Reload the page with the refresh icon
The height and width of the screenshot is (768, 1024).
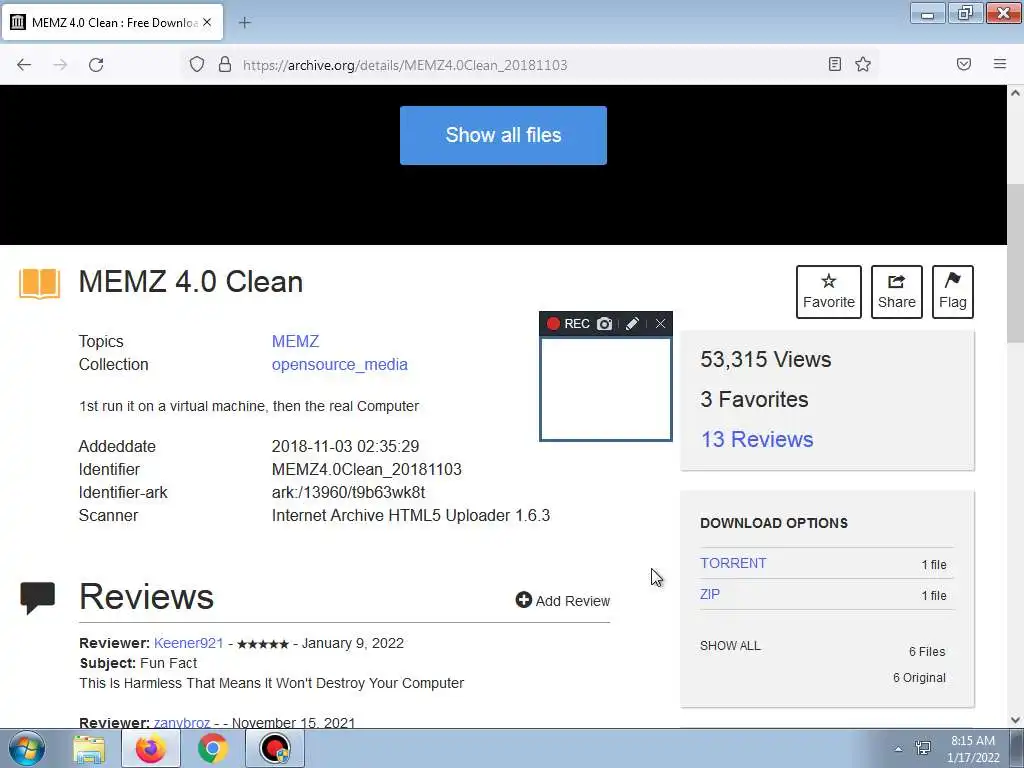(96, 65)
